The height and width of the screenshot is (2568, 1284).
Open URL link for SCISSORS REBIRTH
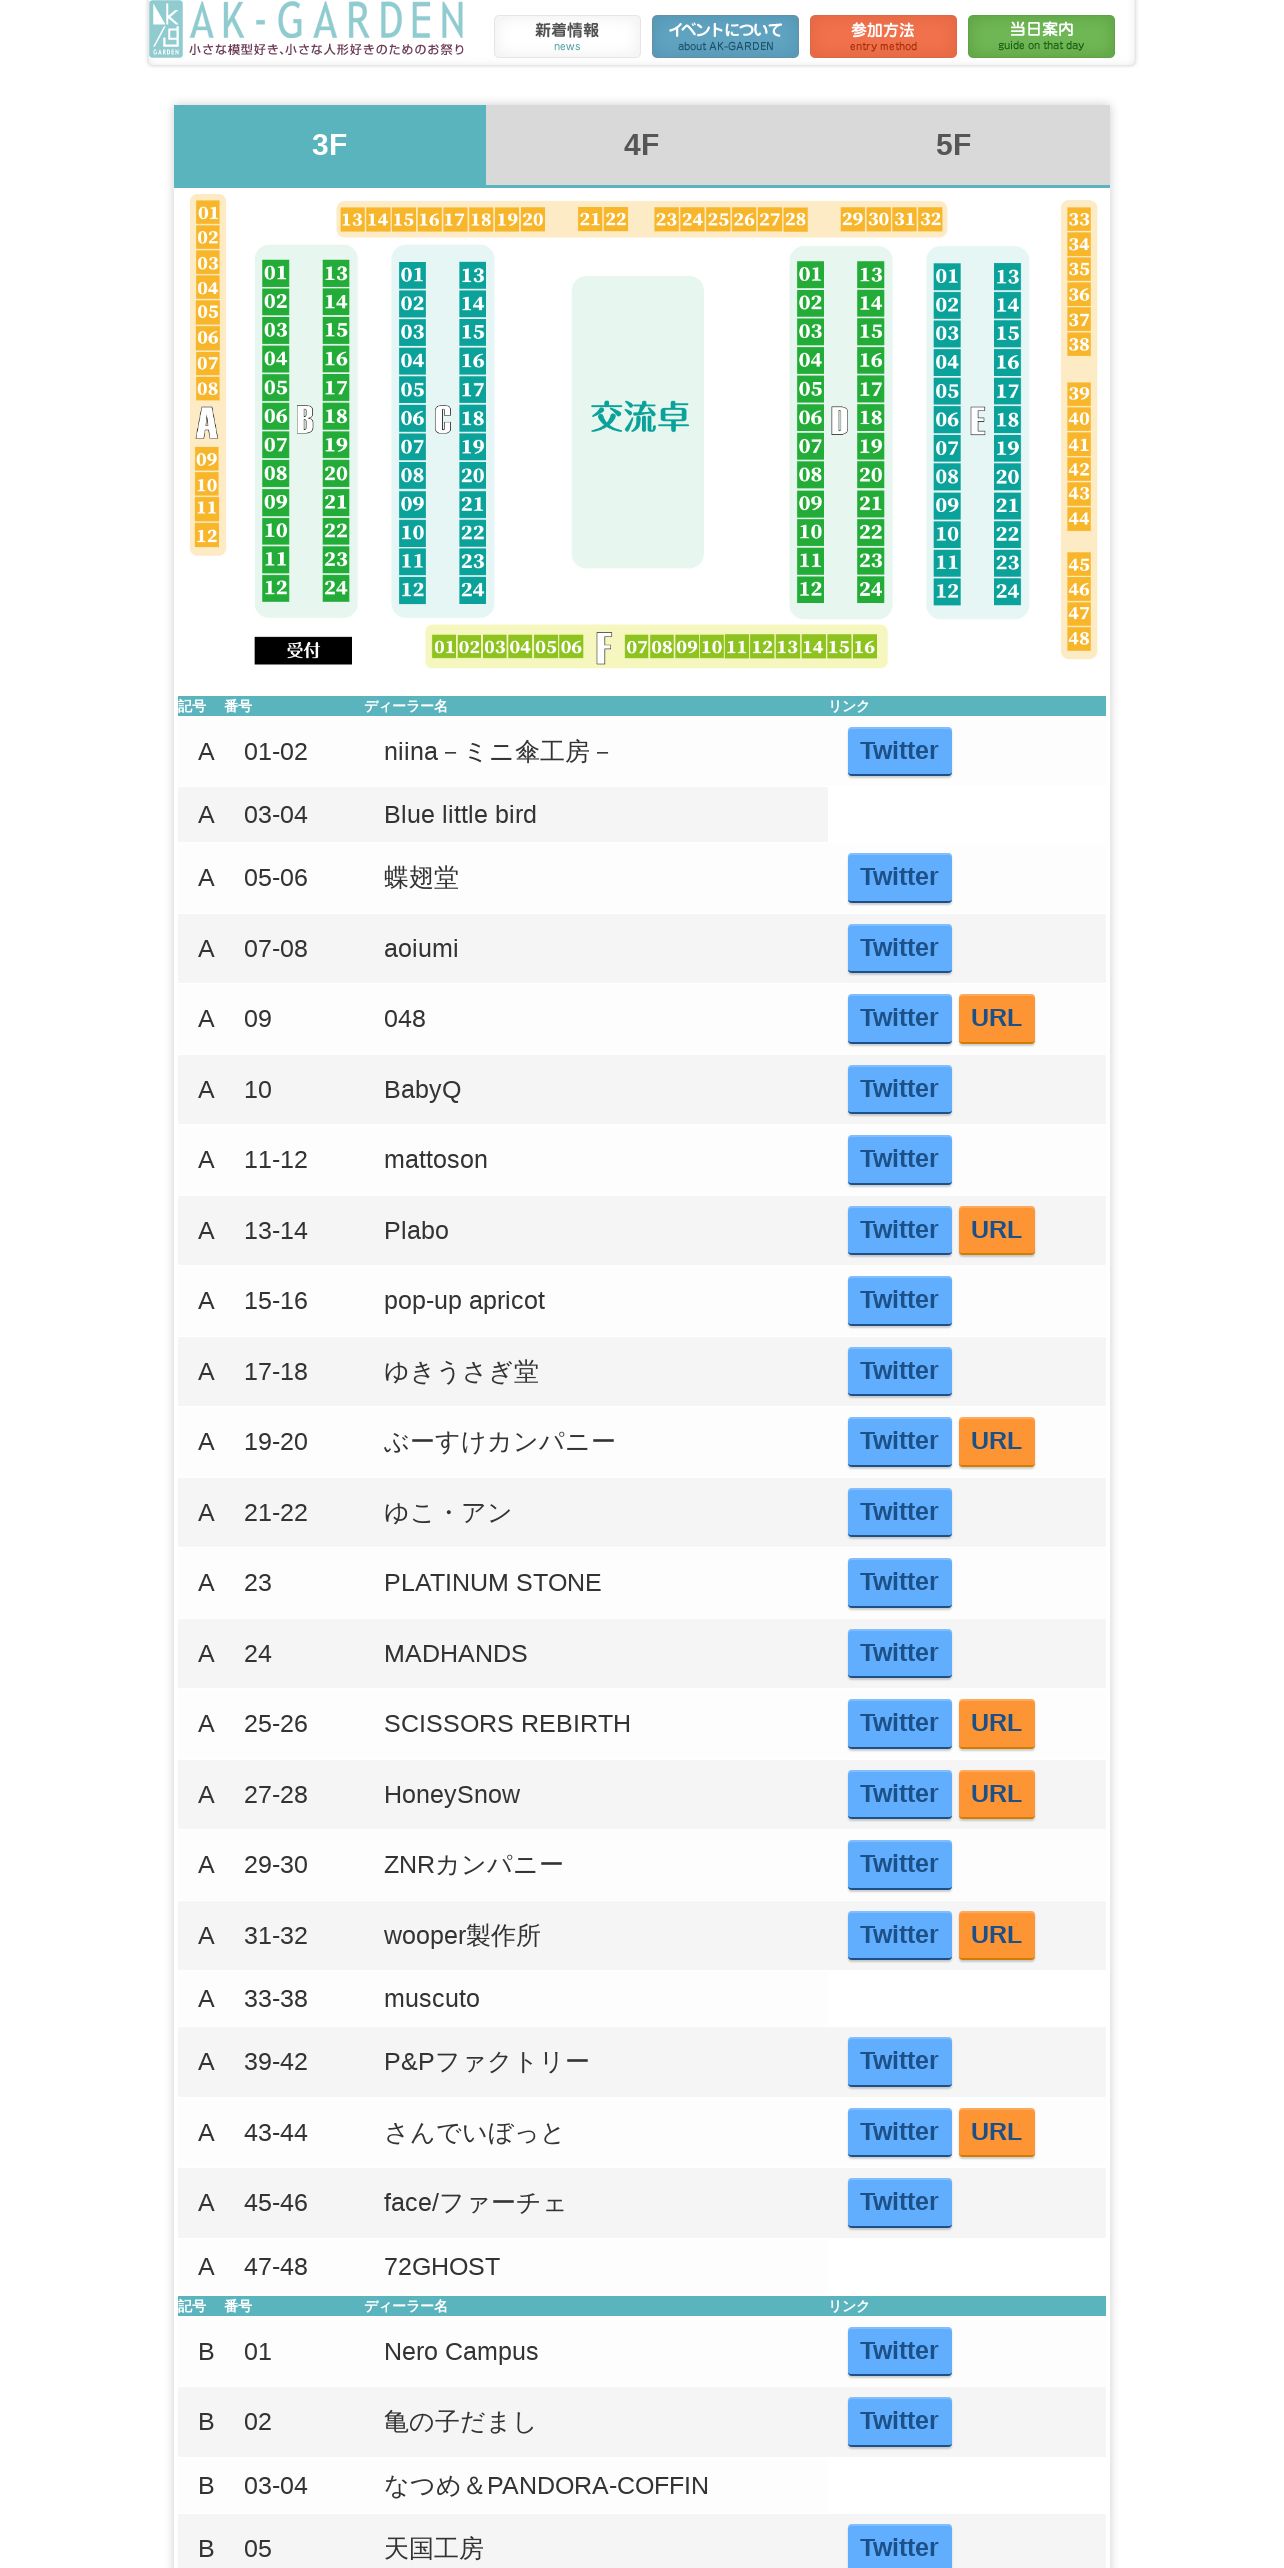(x=997, y=1723)
